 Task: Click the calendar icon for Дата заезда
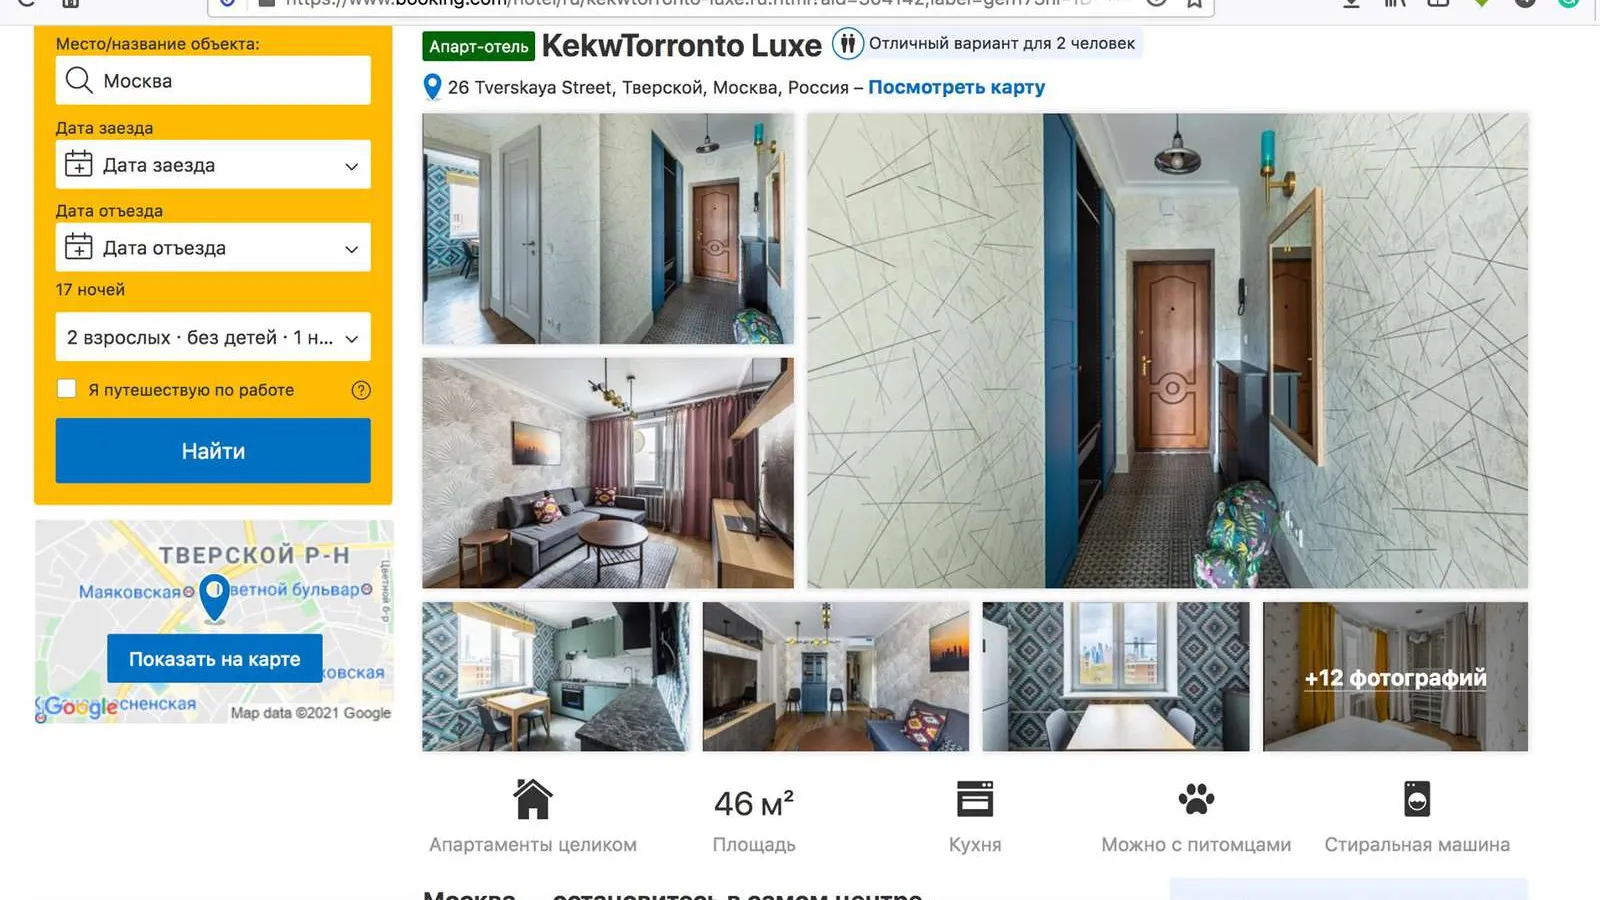tap(78, 164)
